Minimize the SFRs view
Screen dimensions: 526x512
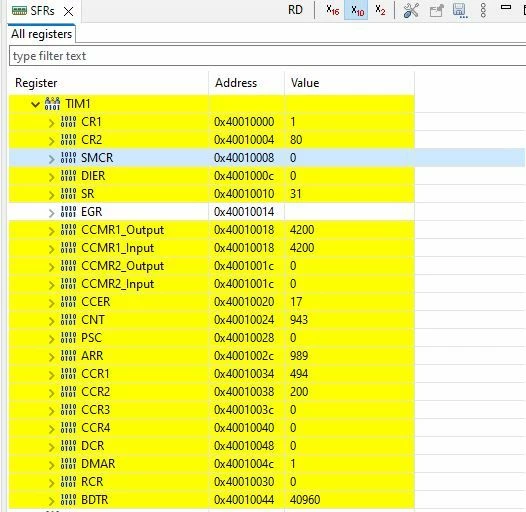(x=506, y=7)
